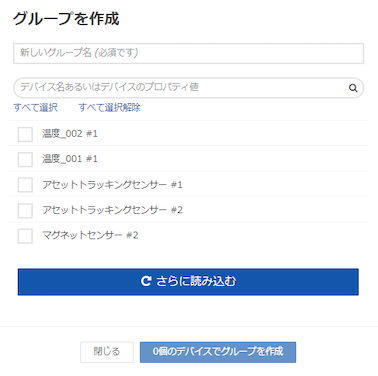The width and height of the screenshot is (378, 376).
Task: Select the アセットトラッキングセンサー #2 label text
Action: (x=112, y=210)
